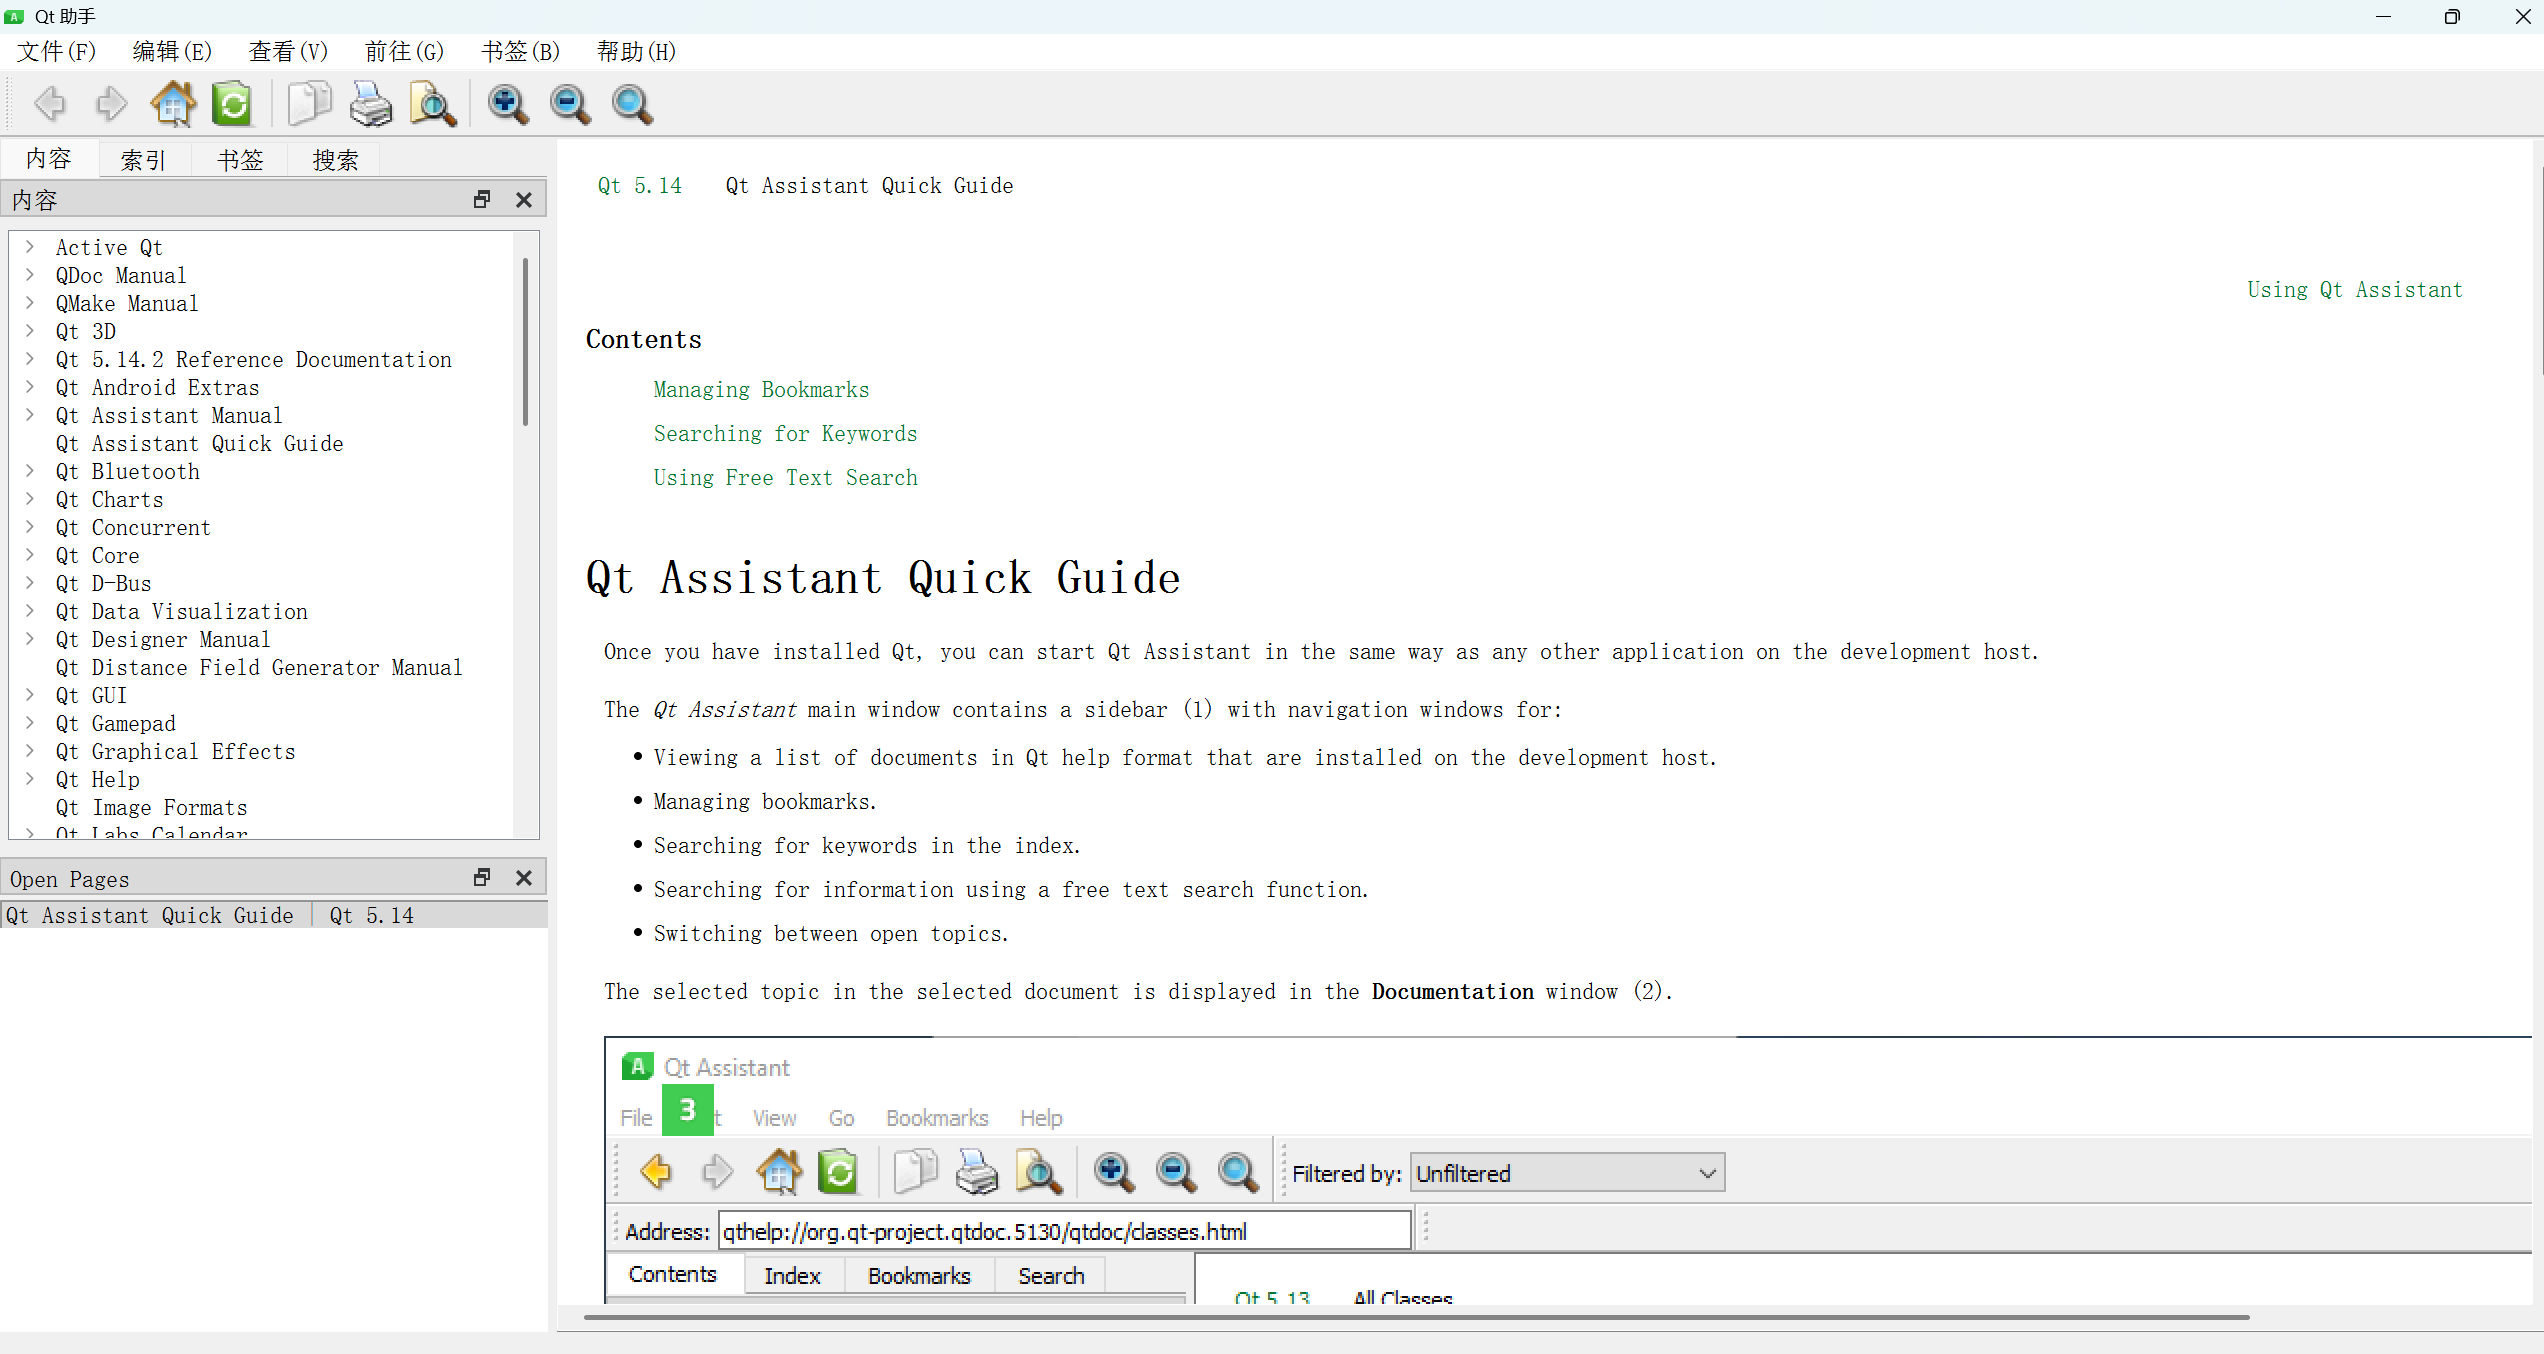Zoom out using magnifier minus icon
Image resolution: width=2544 pixels, height=1354 pixels.
click(570, 104)
